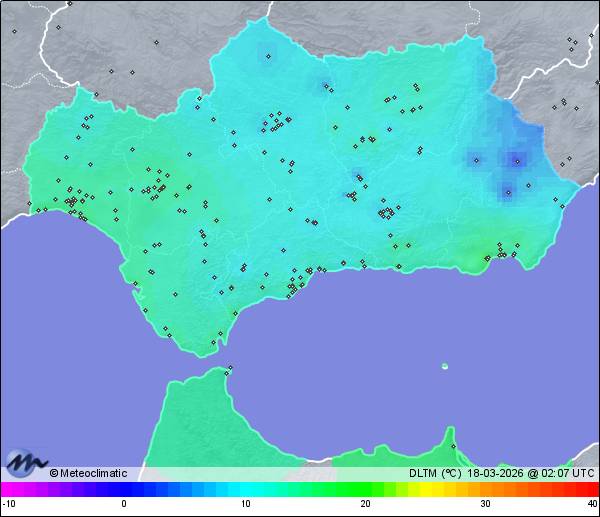The height and width of the screenshot is (517, 600).
Task: Click the station marker at the top-left map corner
Action: click(x=15, y=31)
